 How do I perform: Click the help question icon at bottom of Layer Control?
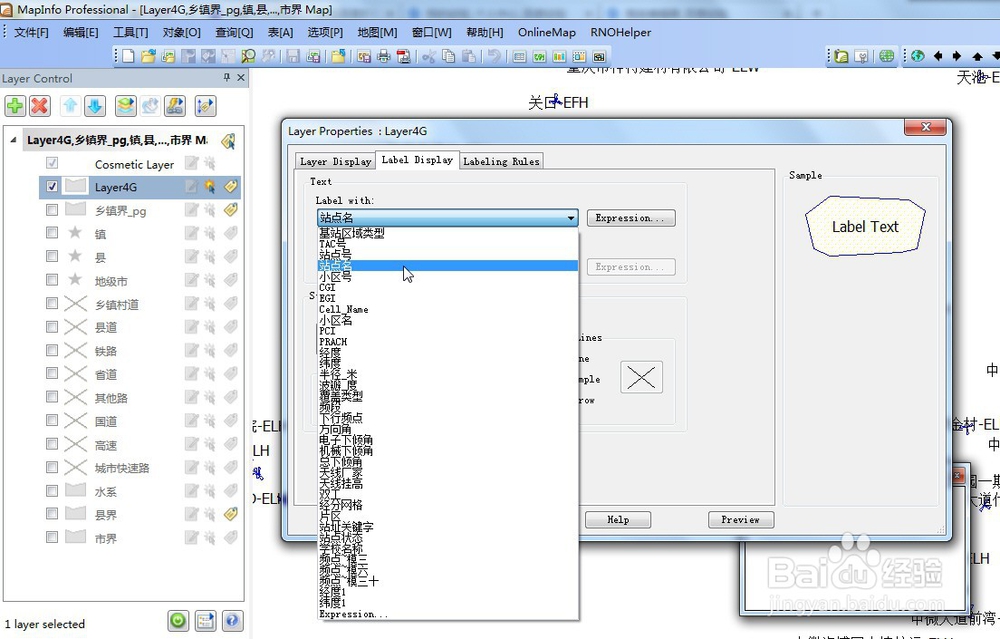[232, 621]
